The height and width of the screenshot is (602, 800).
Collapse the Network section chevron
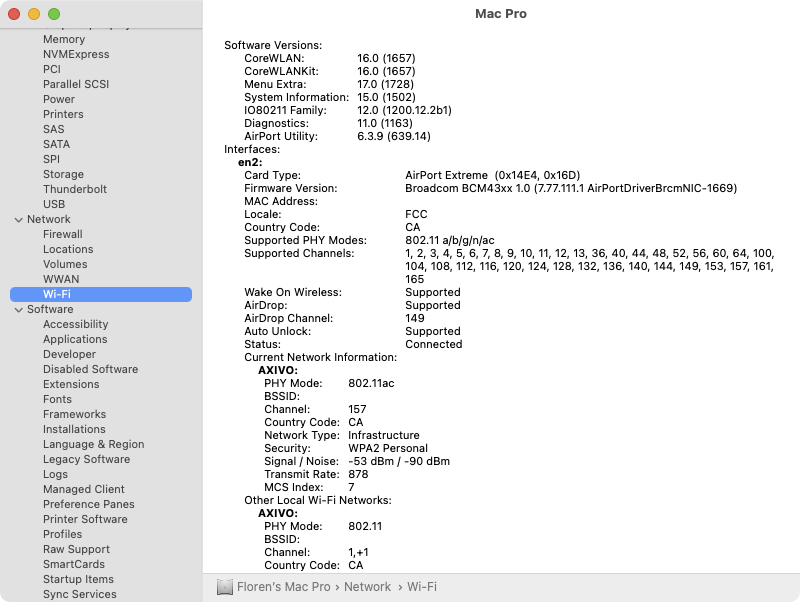[19, 220]
